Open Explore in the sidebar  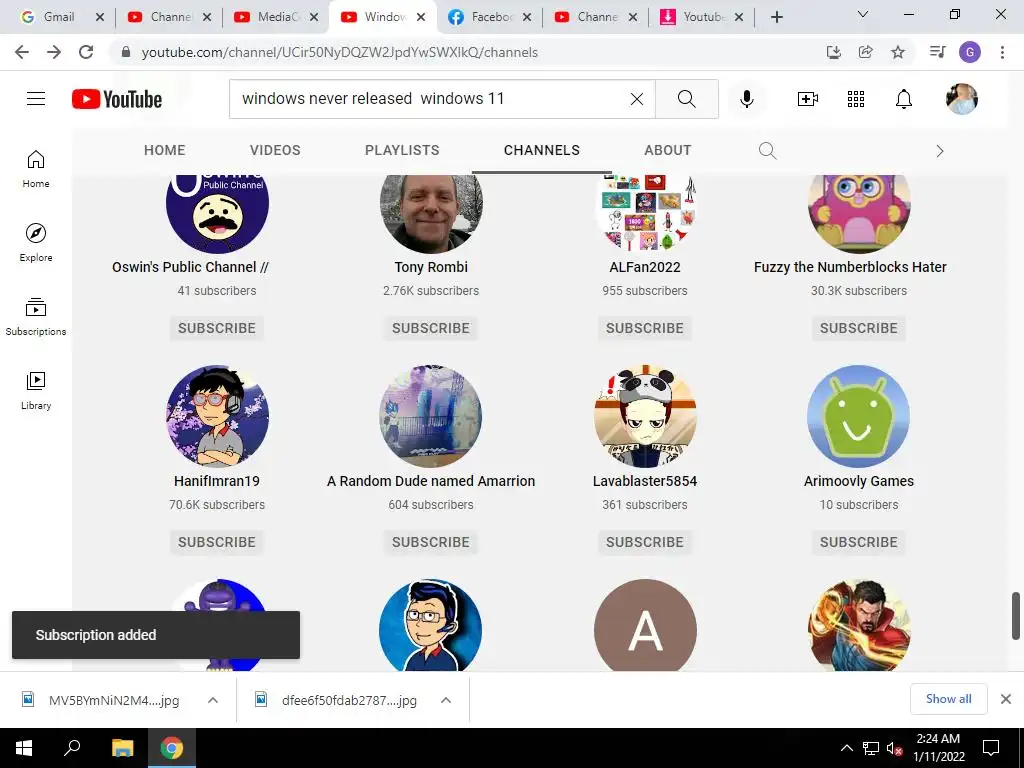[x=36, y=242]
